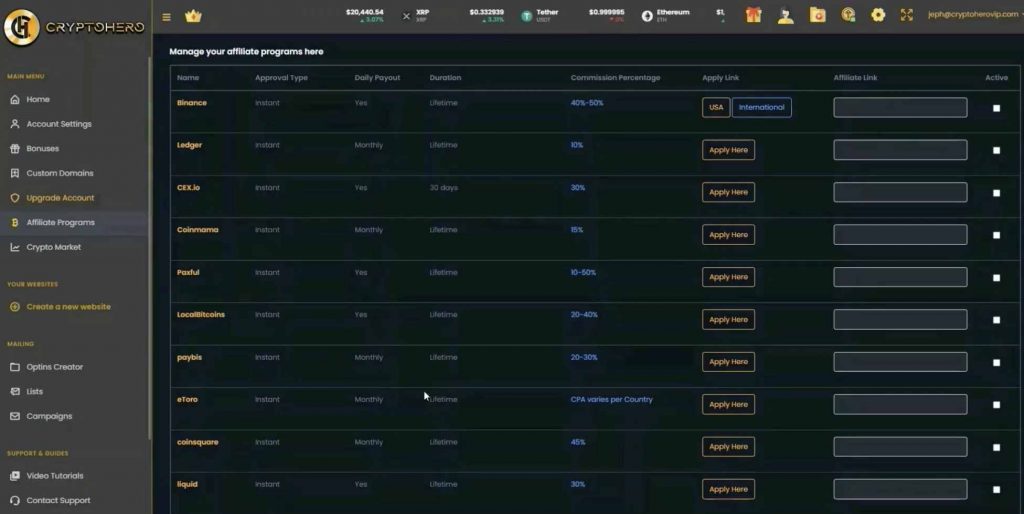Click Apply Here for CEX.io
Viewport: 1024px width, 514px height.
click(x=728, y=192)
